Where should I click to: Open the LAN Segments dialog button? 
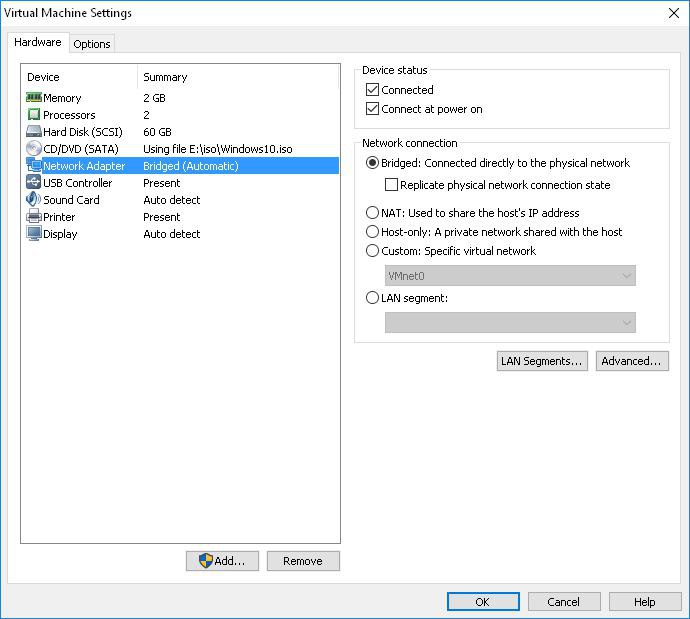pos(542,361)
